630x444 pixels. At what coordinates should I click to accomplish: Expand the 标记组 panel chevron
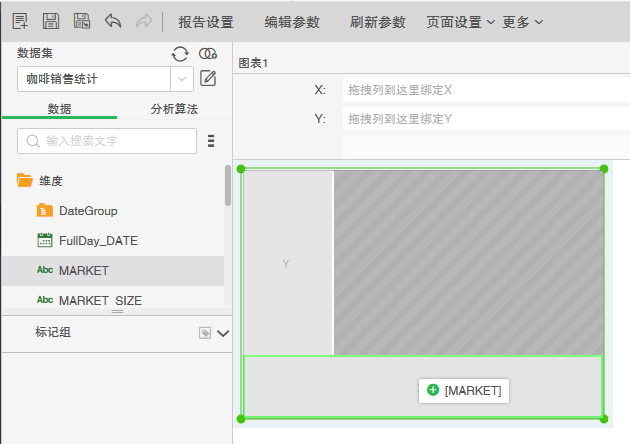click(x=223, y=333)
